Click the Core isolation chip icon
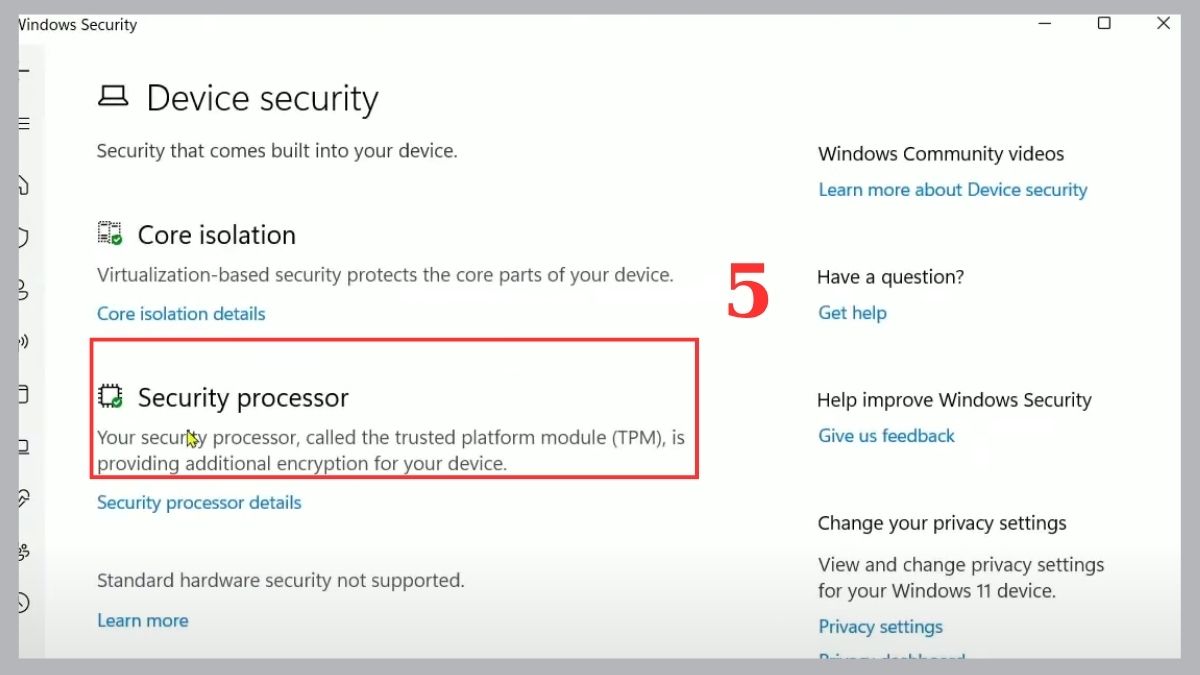The width and height of the screenshot is (1200, 675). (110, 234)
